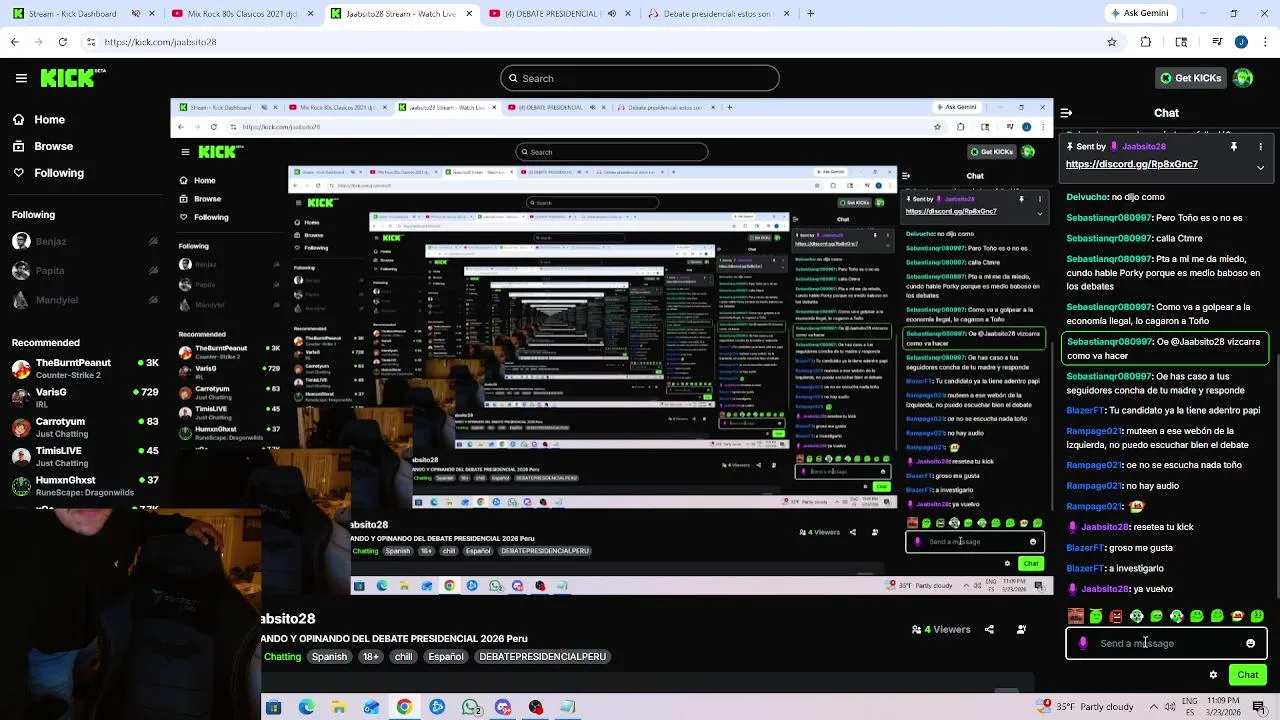Click the chill tag
The width and height of the screenshot is (1280, 720).
(403, 656)
